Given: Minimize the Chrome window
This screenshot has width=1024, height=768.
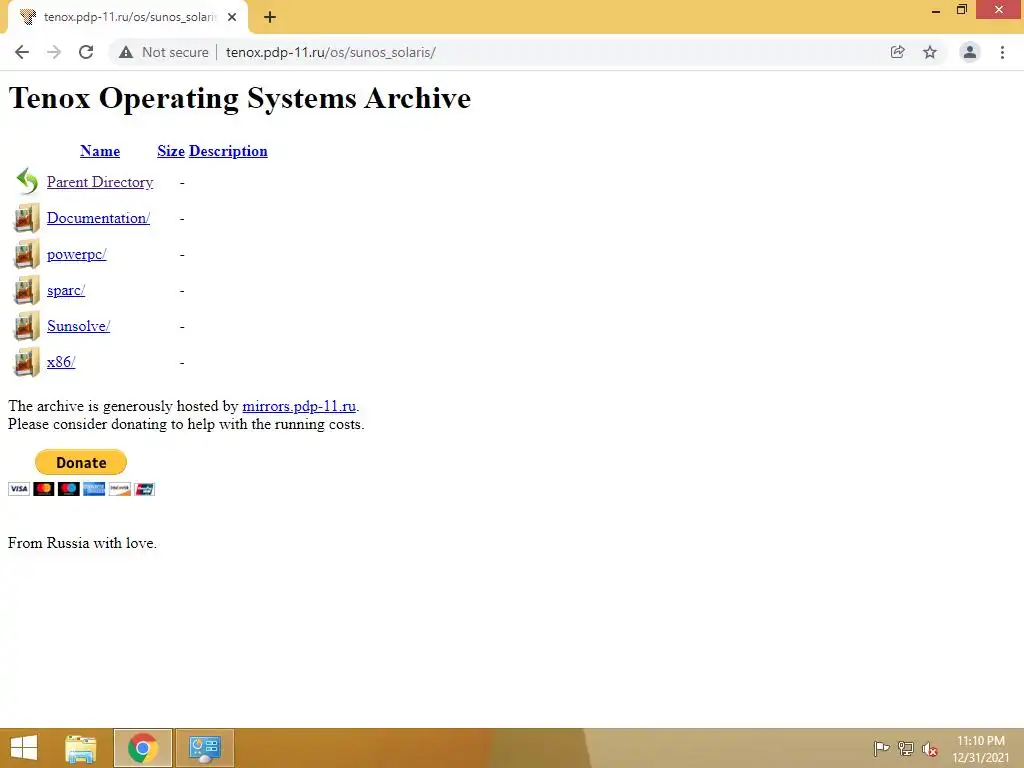Looking at the screenshot, I should click(936, 10).
